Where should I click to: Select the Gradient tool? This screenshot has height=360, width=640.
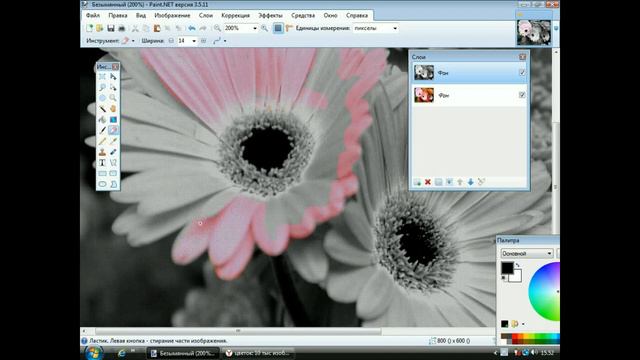pyautogui.click(x=113, y=120)
